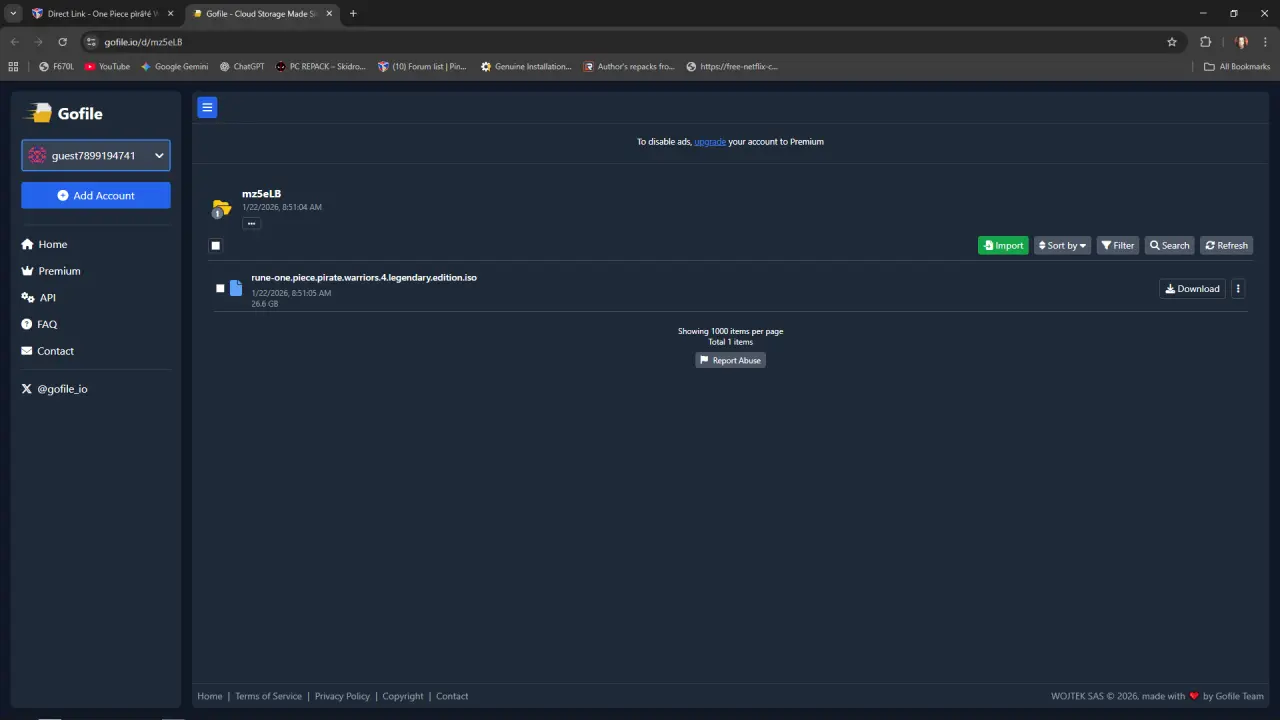Open the Chrome apps grid icon

[x=13, y=67]
